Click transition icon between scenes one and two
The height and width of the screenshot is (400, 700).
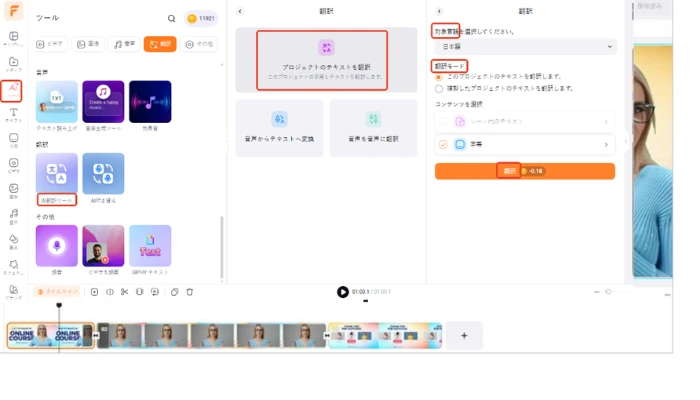pos(96,335)
